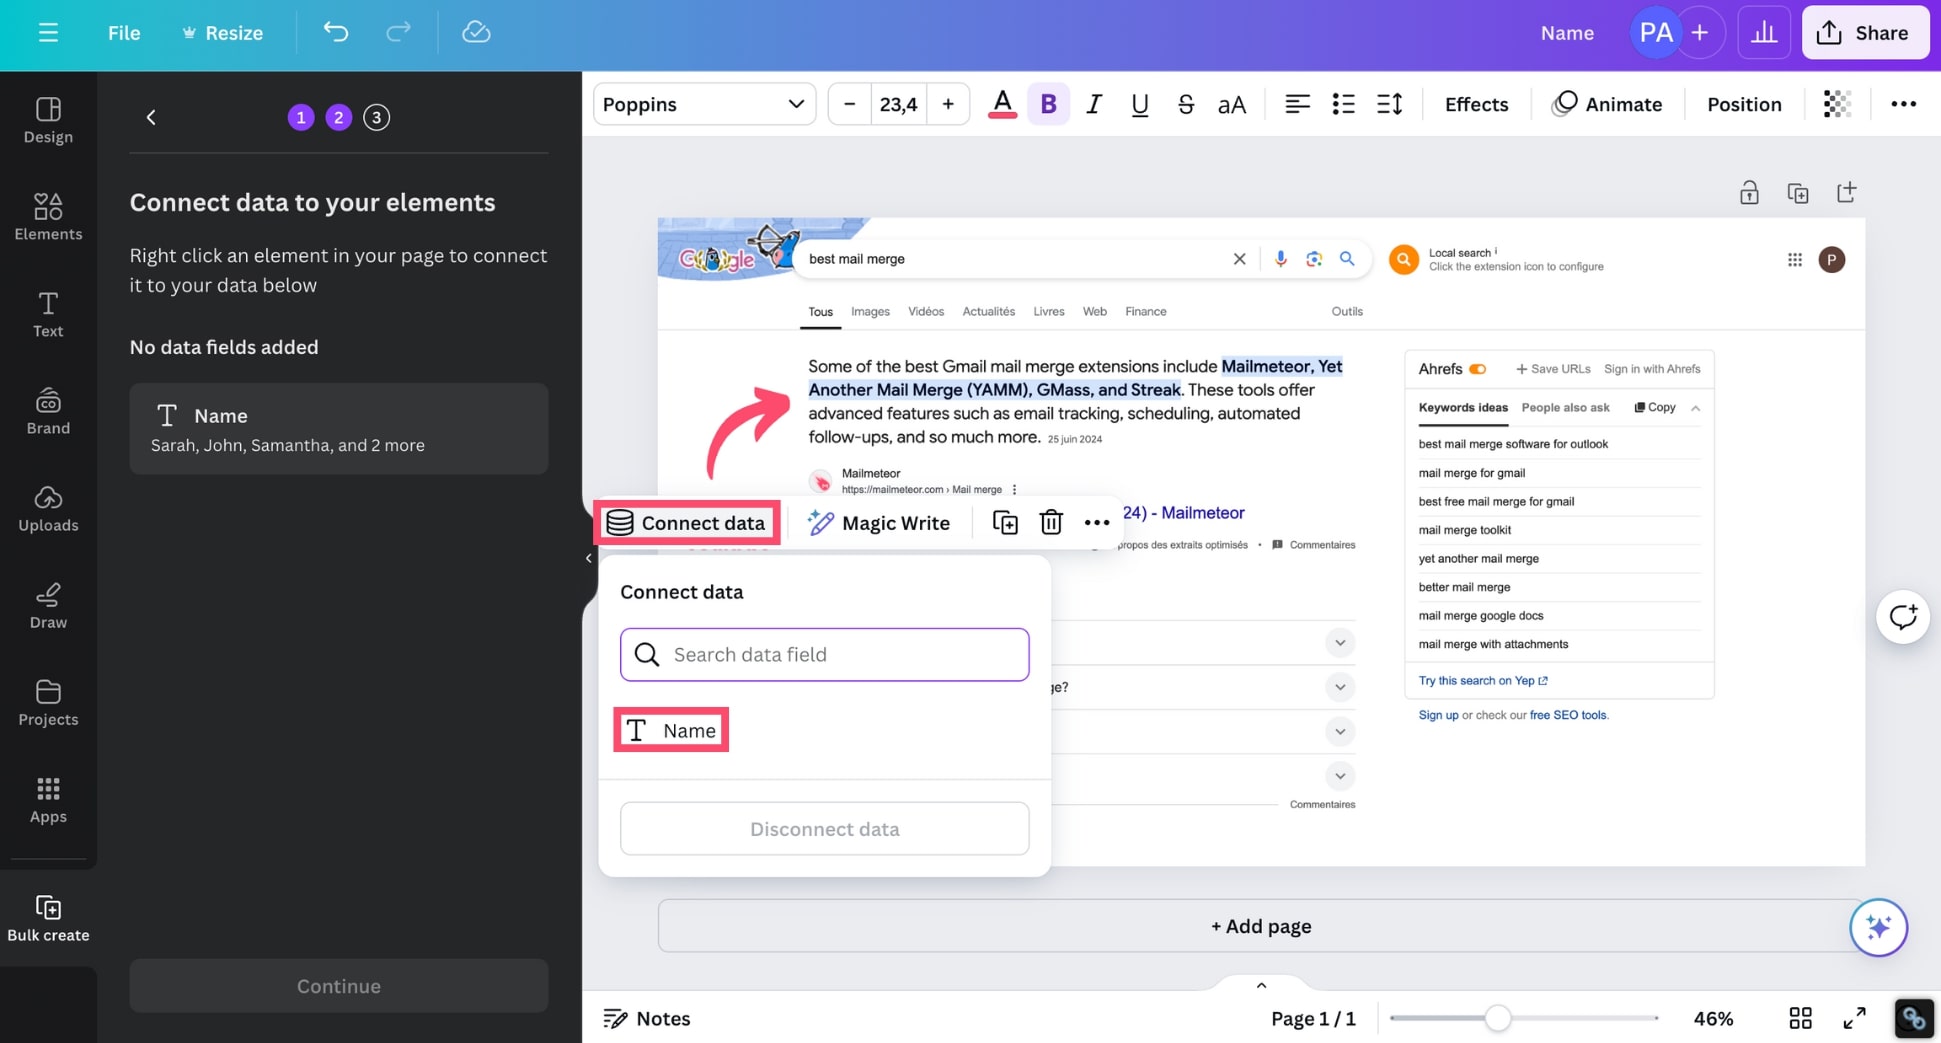1941x1043 pixels.
Task: Duplicate element in floating toolbar
Action: point(1005,522)
